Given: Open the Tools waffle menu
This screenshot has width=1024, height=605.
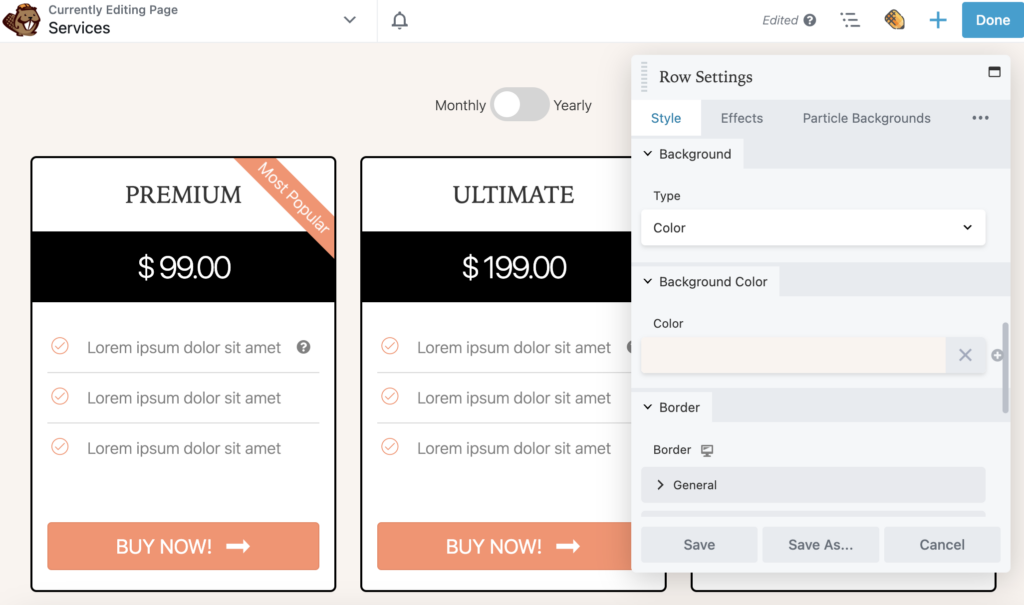Looking at the screenshot, I should [x=894, y=19].
